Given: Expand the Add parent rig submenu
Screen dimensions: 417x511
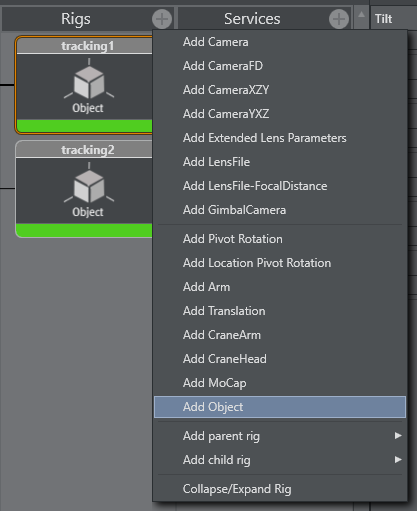Looking at the screenshot, I should click(x=280, y=436).
